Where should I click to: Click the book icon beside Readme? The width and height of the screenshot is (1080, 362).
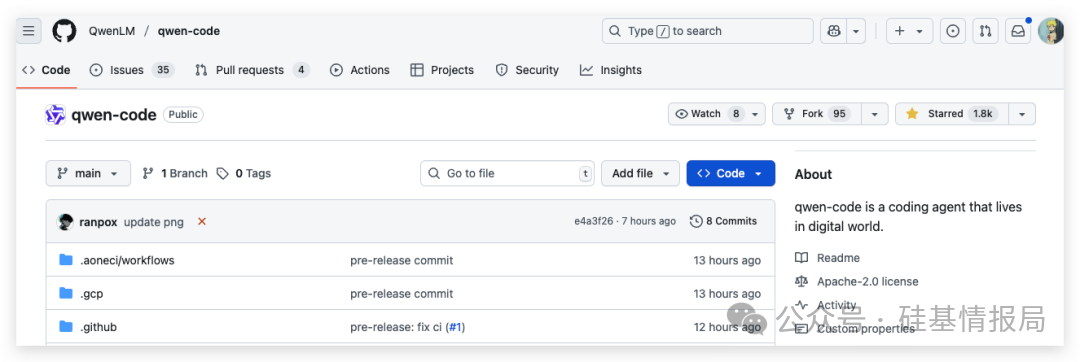tap(801, 258)
